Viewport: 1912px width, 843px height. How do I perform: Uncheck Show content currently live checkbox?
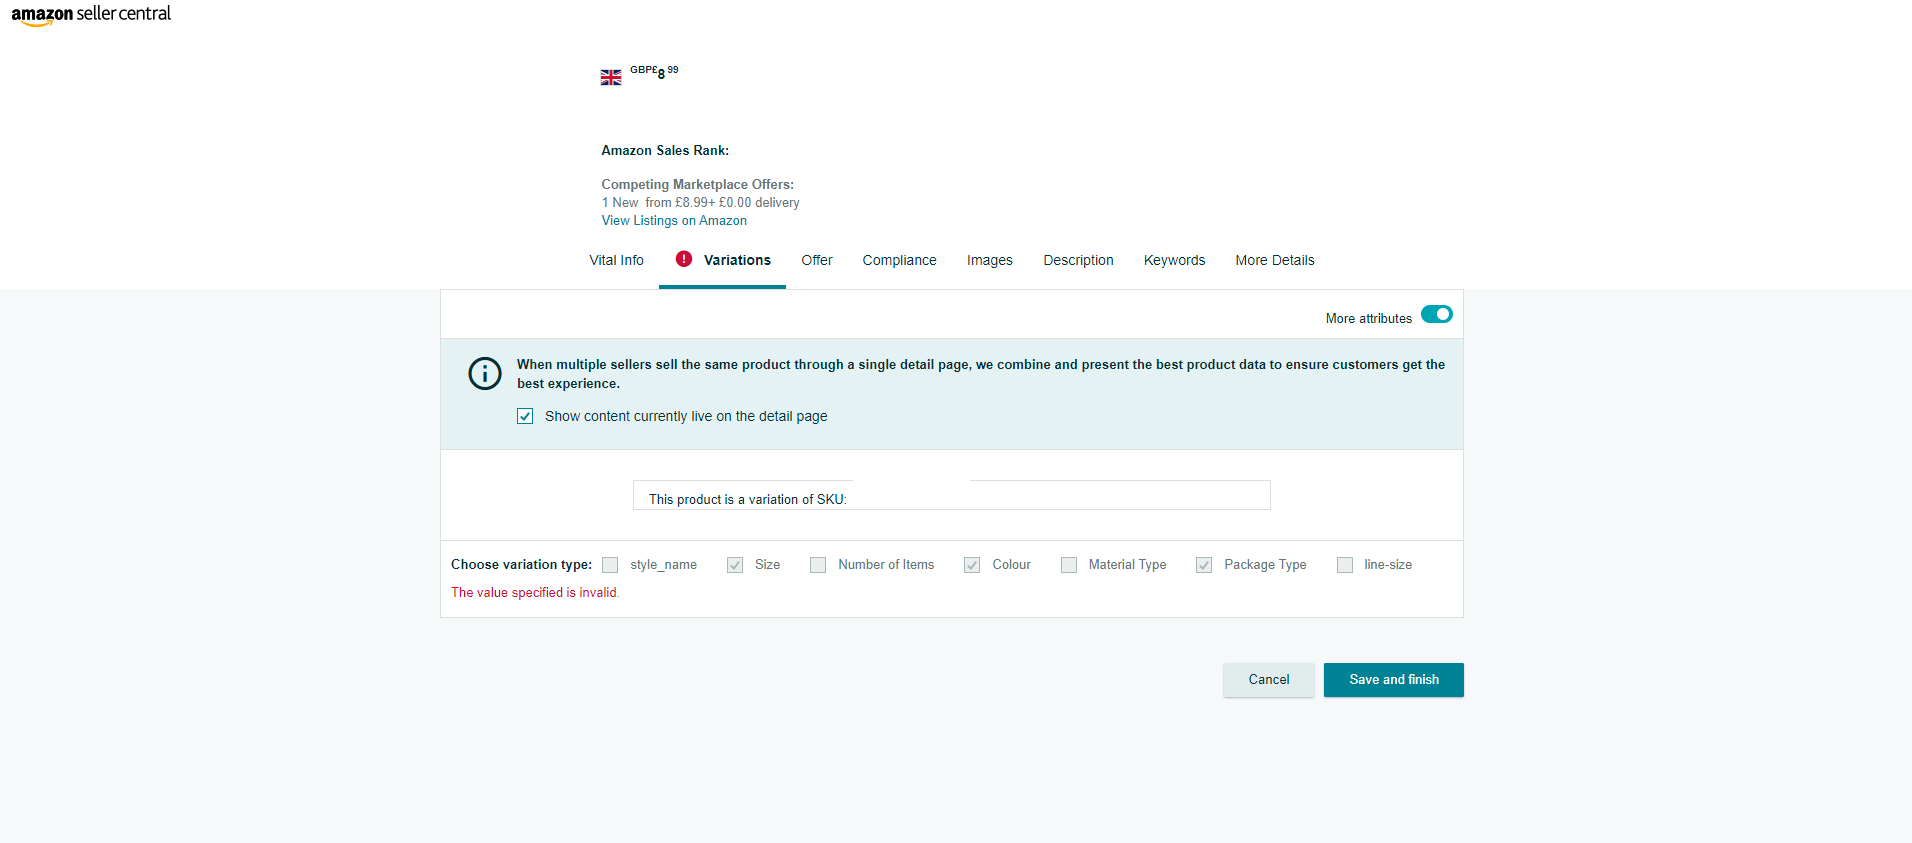525,416
